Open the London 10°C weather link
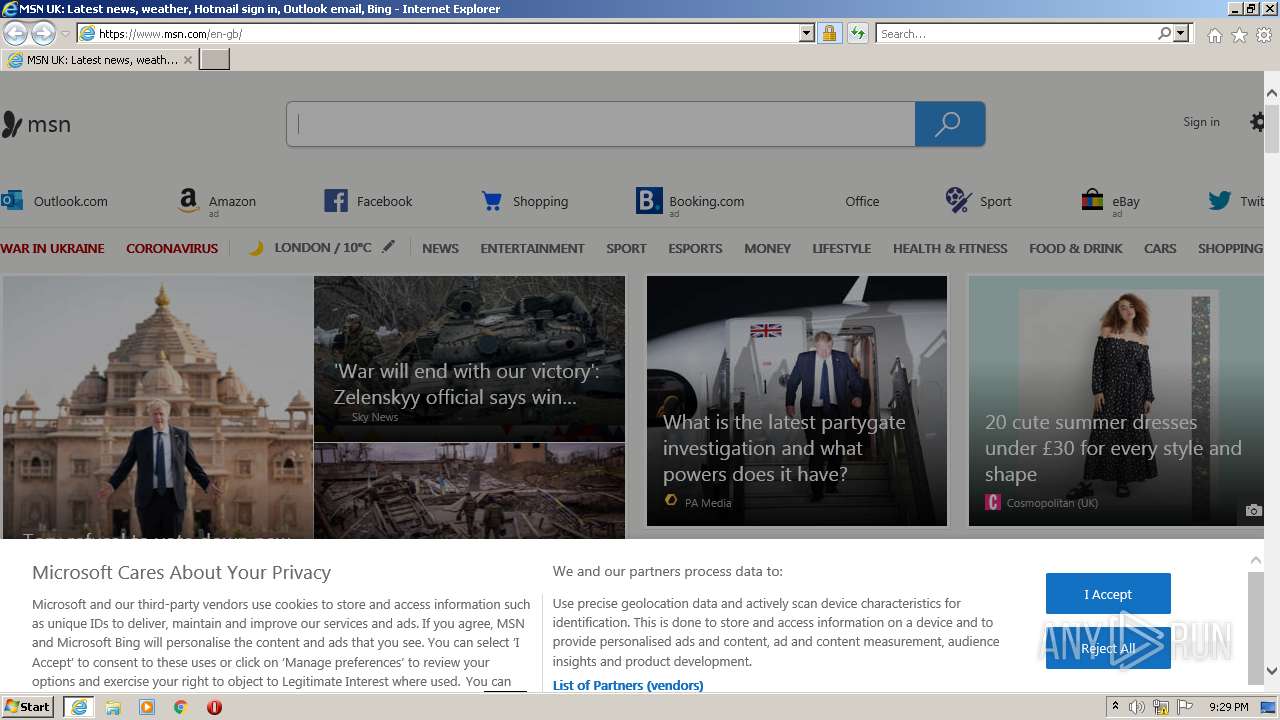This screenshot has width=1280, height=720. point(323,247)
